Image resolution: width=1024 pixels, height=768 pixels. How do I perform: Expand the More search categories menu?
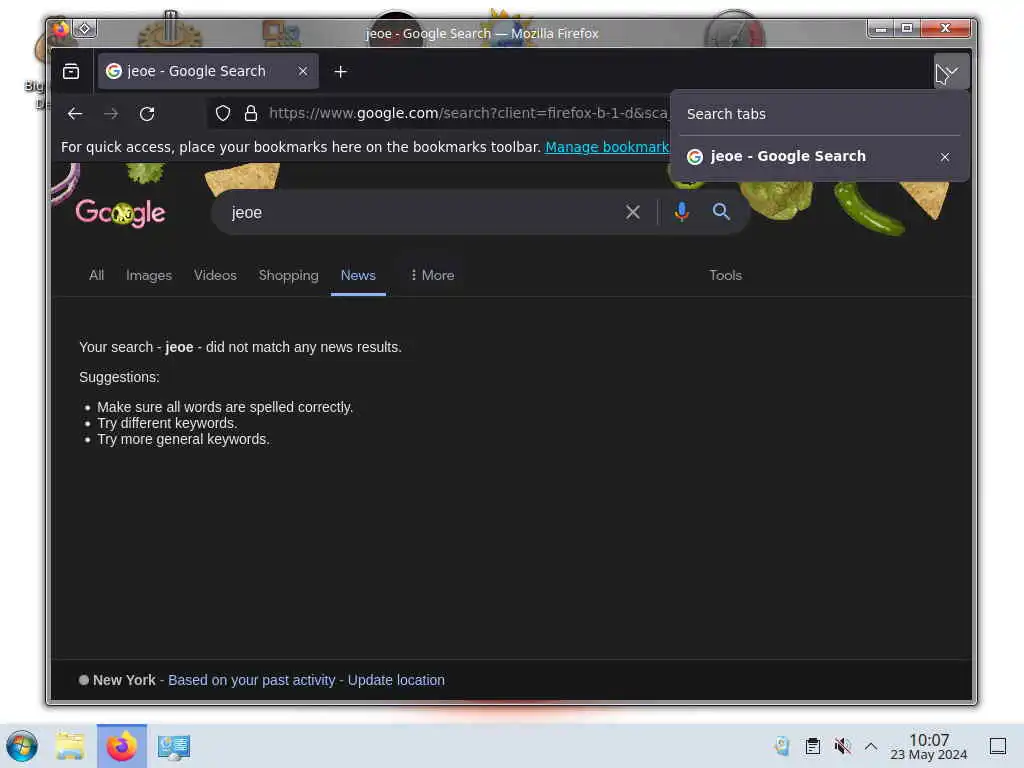tap(432, 275)
